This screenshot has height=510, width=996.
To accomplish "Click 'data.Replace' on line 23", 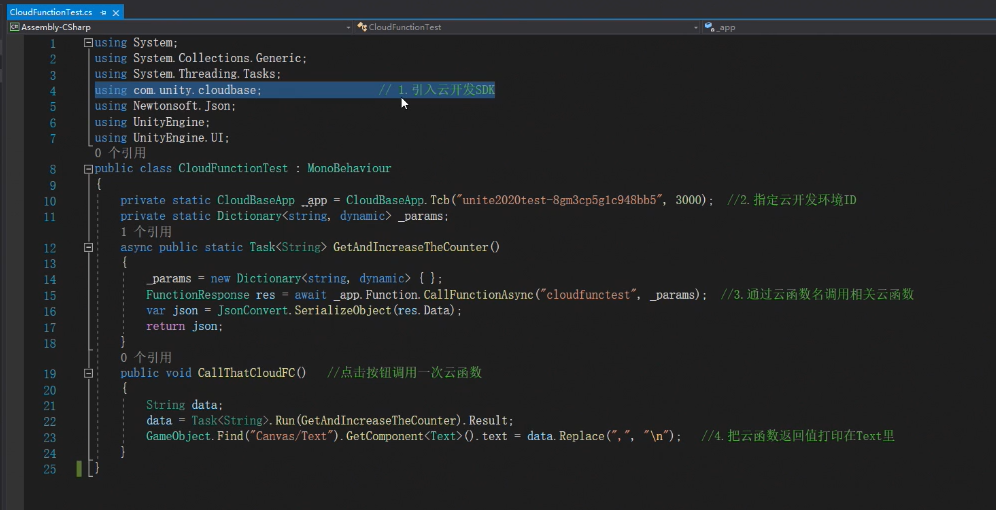I will coord(565,436).
